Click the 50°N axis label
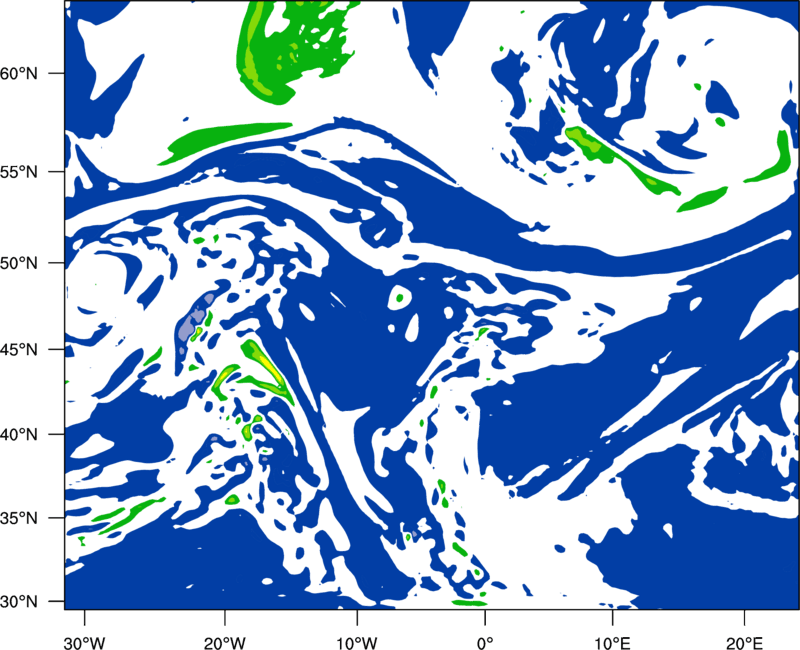800x650 pixels. (x=19, y=263)
